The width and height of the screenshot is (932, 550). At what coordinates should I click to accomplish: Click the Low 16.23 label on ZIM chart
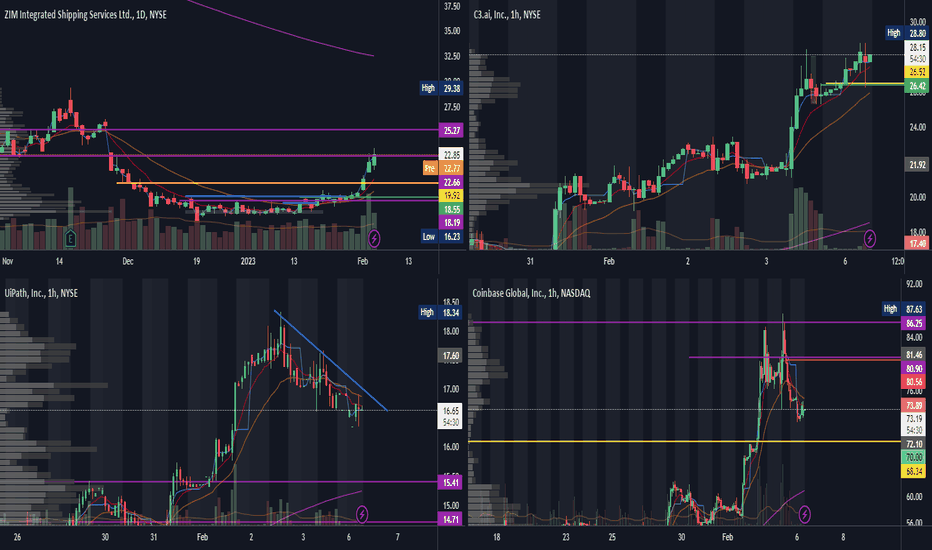pos(442,237)
